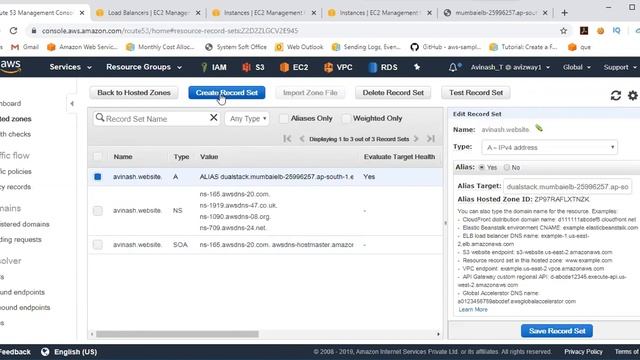Image resolution: width=640 pixels, height=360 pixels.
Task: Toggle the Aliases Only checkbox
Action: click(284, 119)
